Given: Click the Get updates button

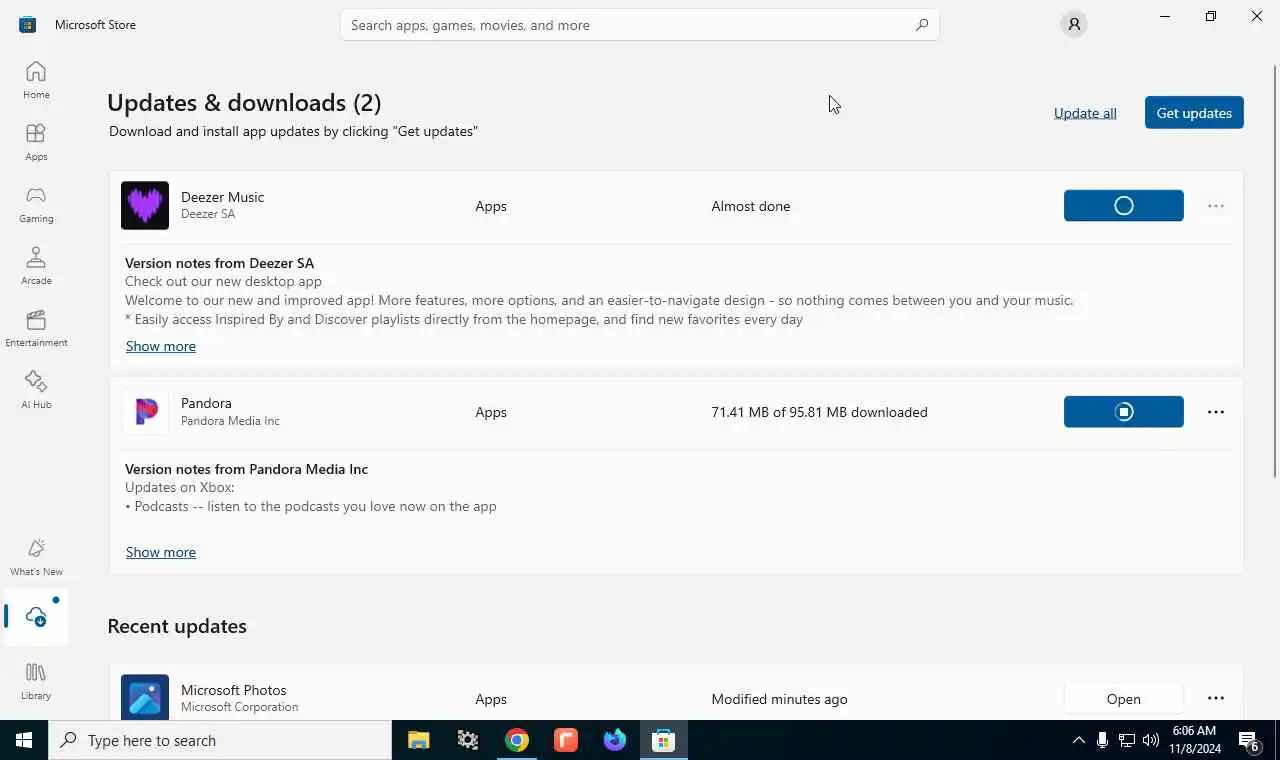Looking at the screenshot, I should 1194,113.
